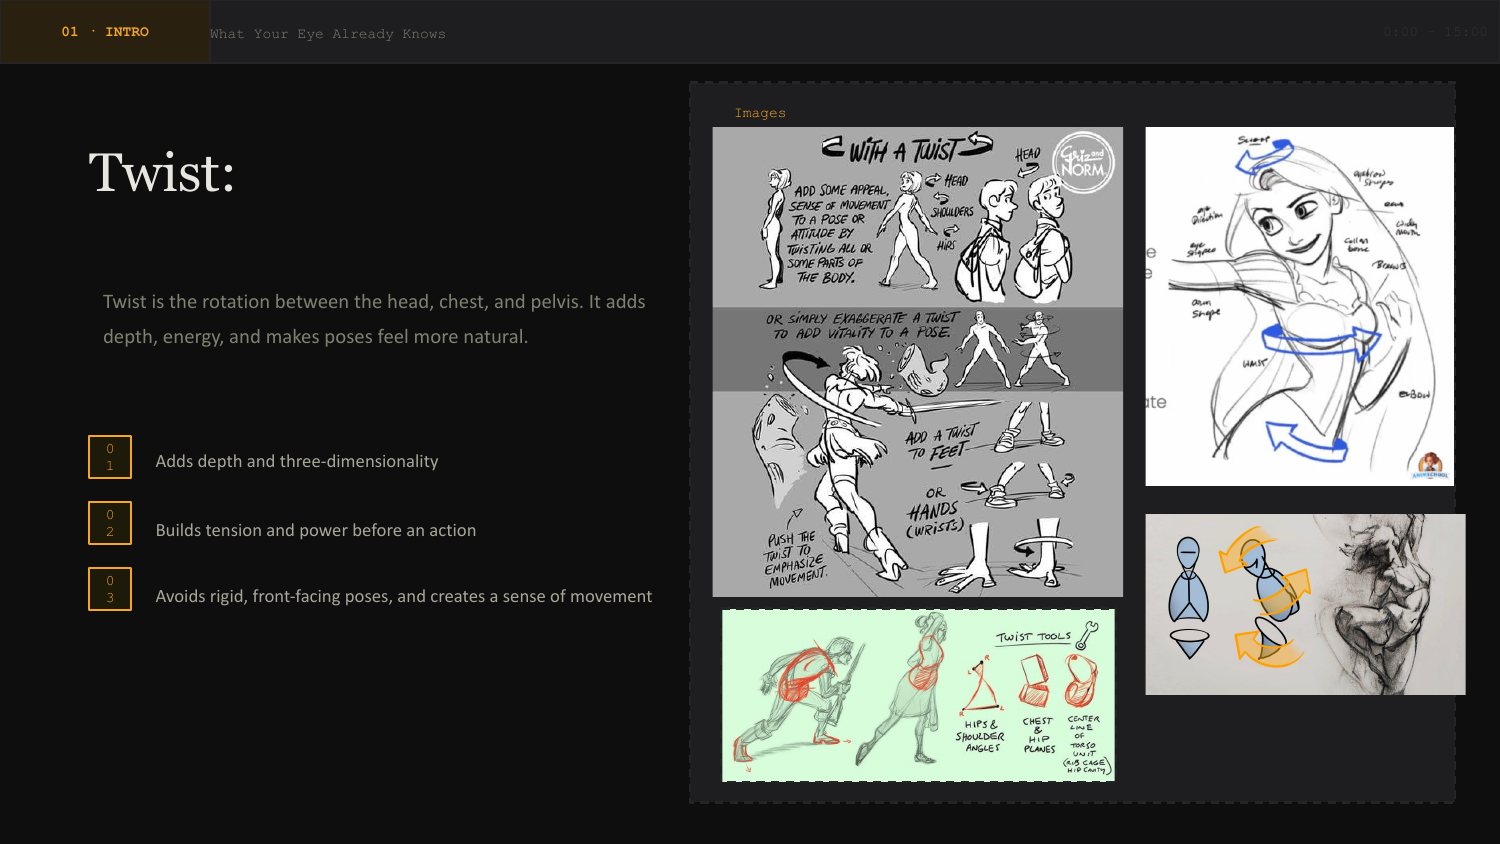Viewport: 1500px width, 844px height.
Task: Click the numbered box 02 beside "Builds tension"
Action: tap(110, 523)
